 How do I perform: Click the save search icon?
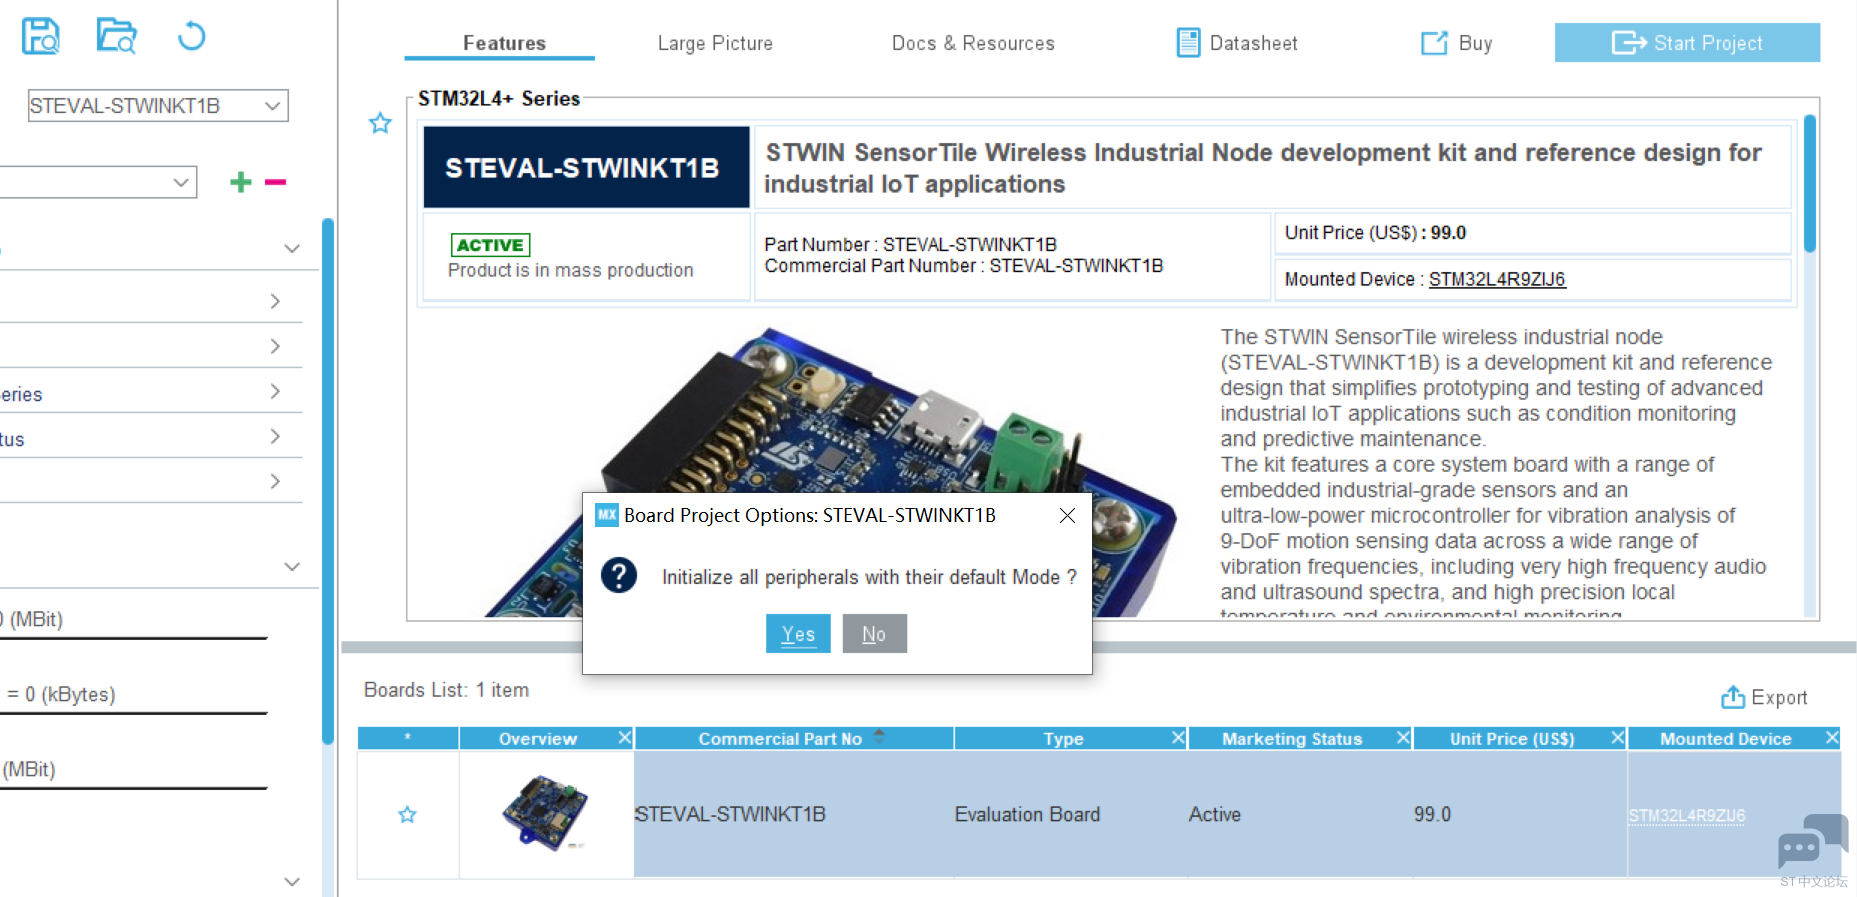[x=40, y=36]
